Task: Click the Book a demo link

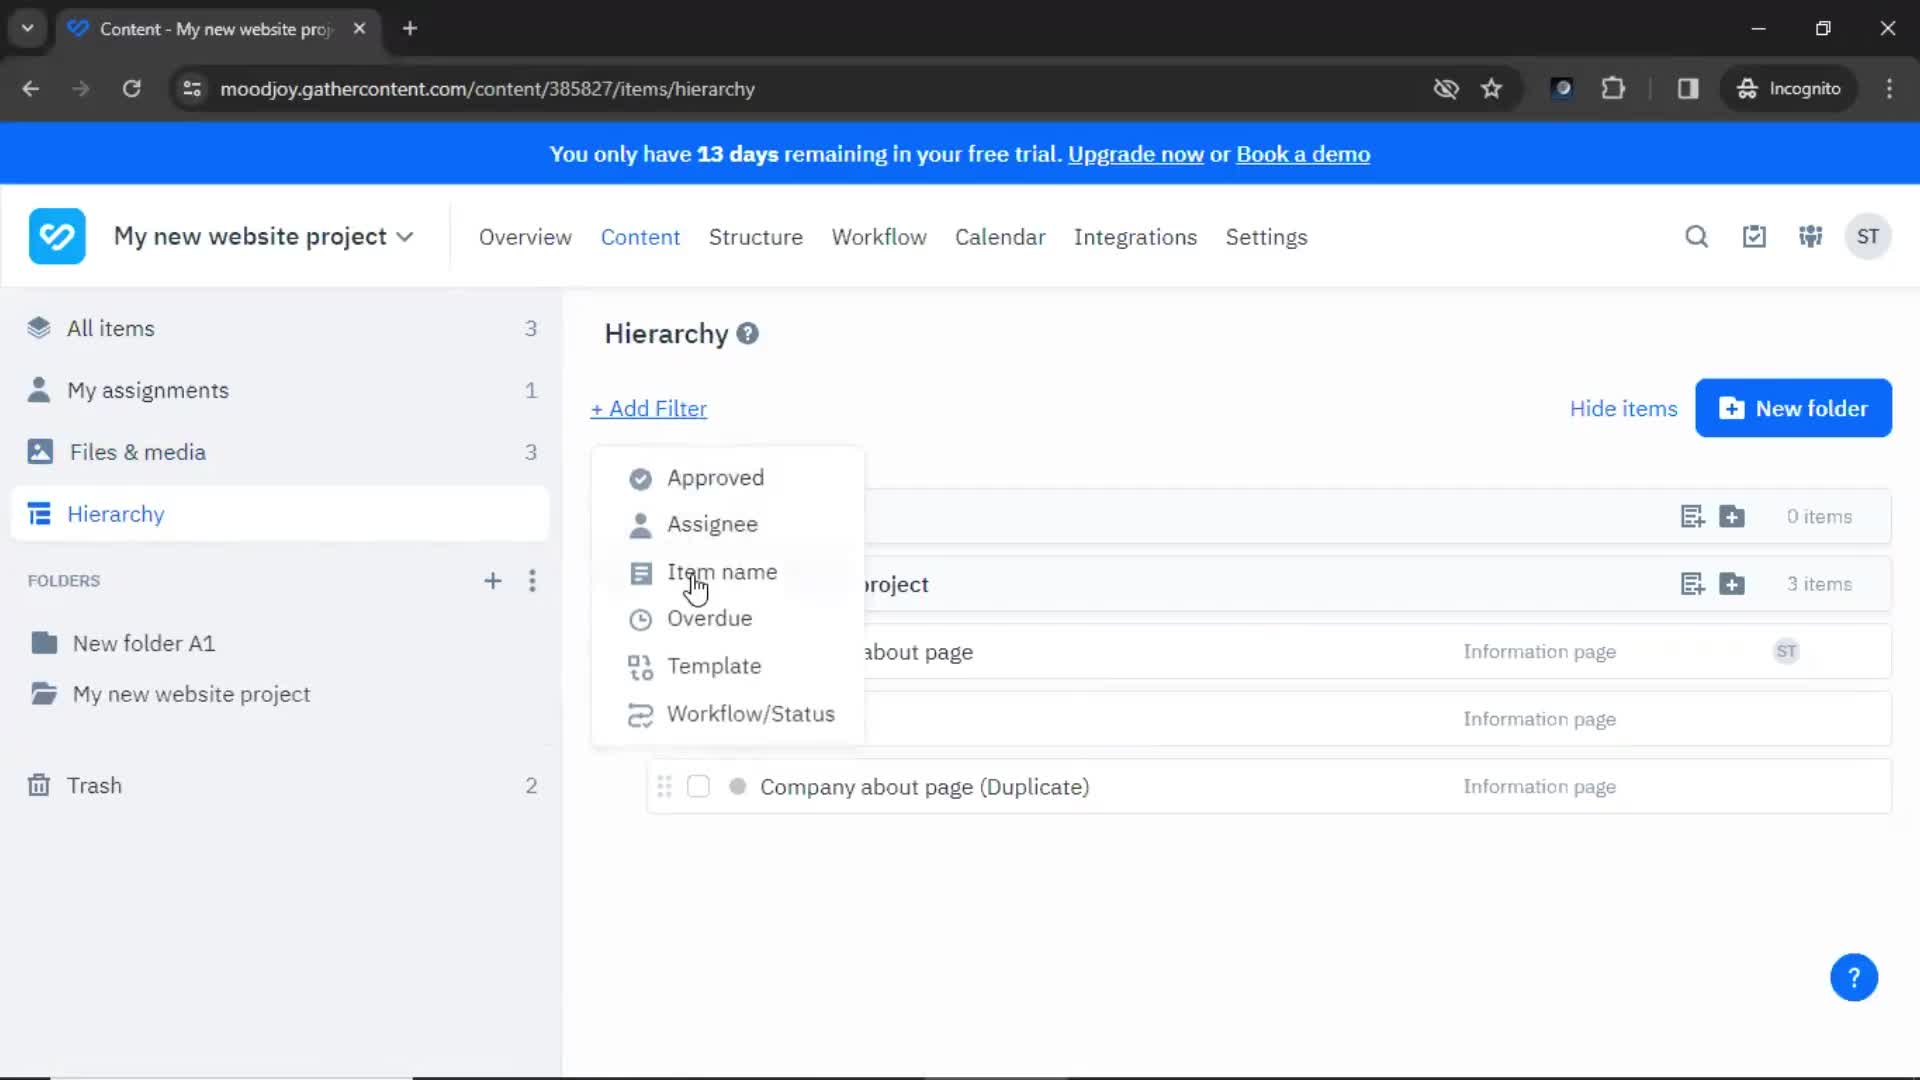Action: pos(1303,155)
